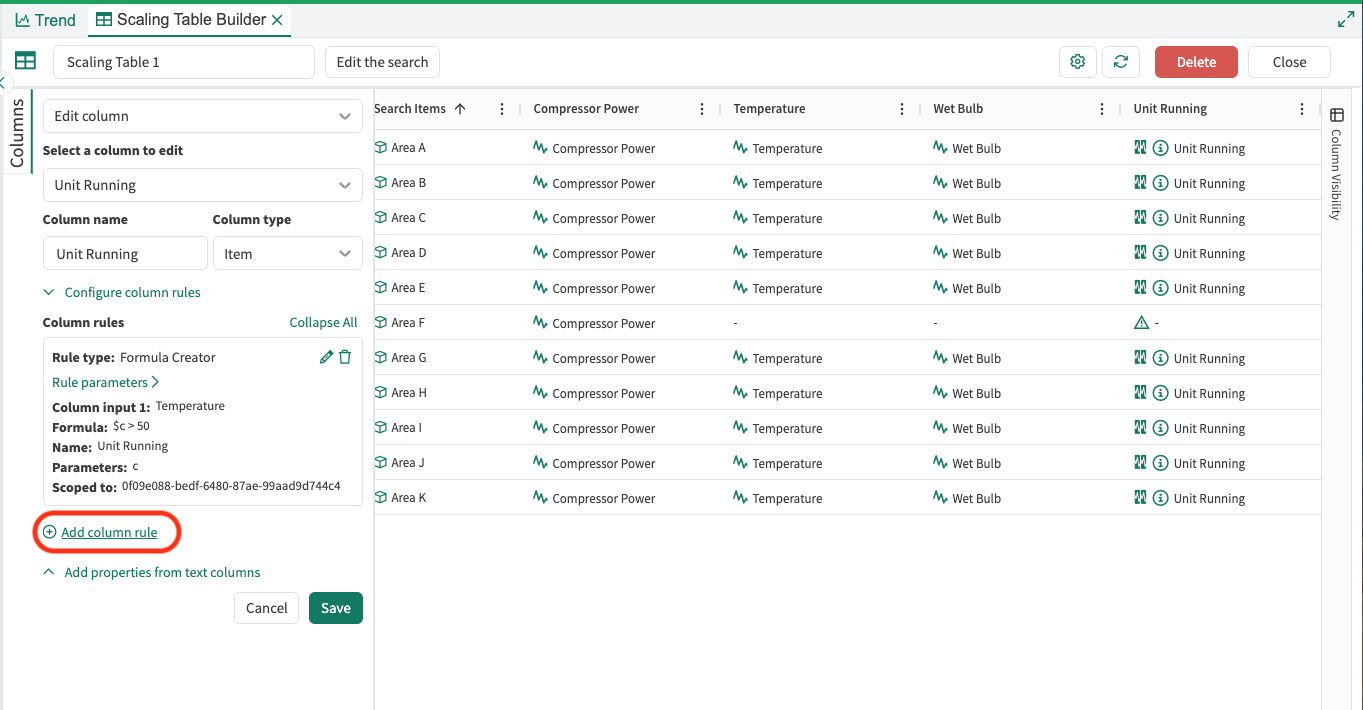The width and height of the screenshot is (1363, 710).
Task: Click the warning icon in Area F row
Action: coord(1141,323)
